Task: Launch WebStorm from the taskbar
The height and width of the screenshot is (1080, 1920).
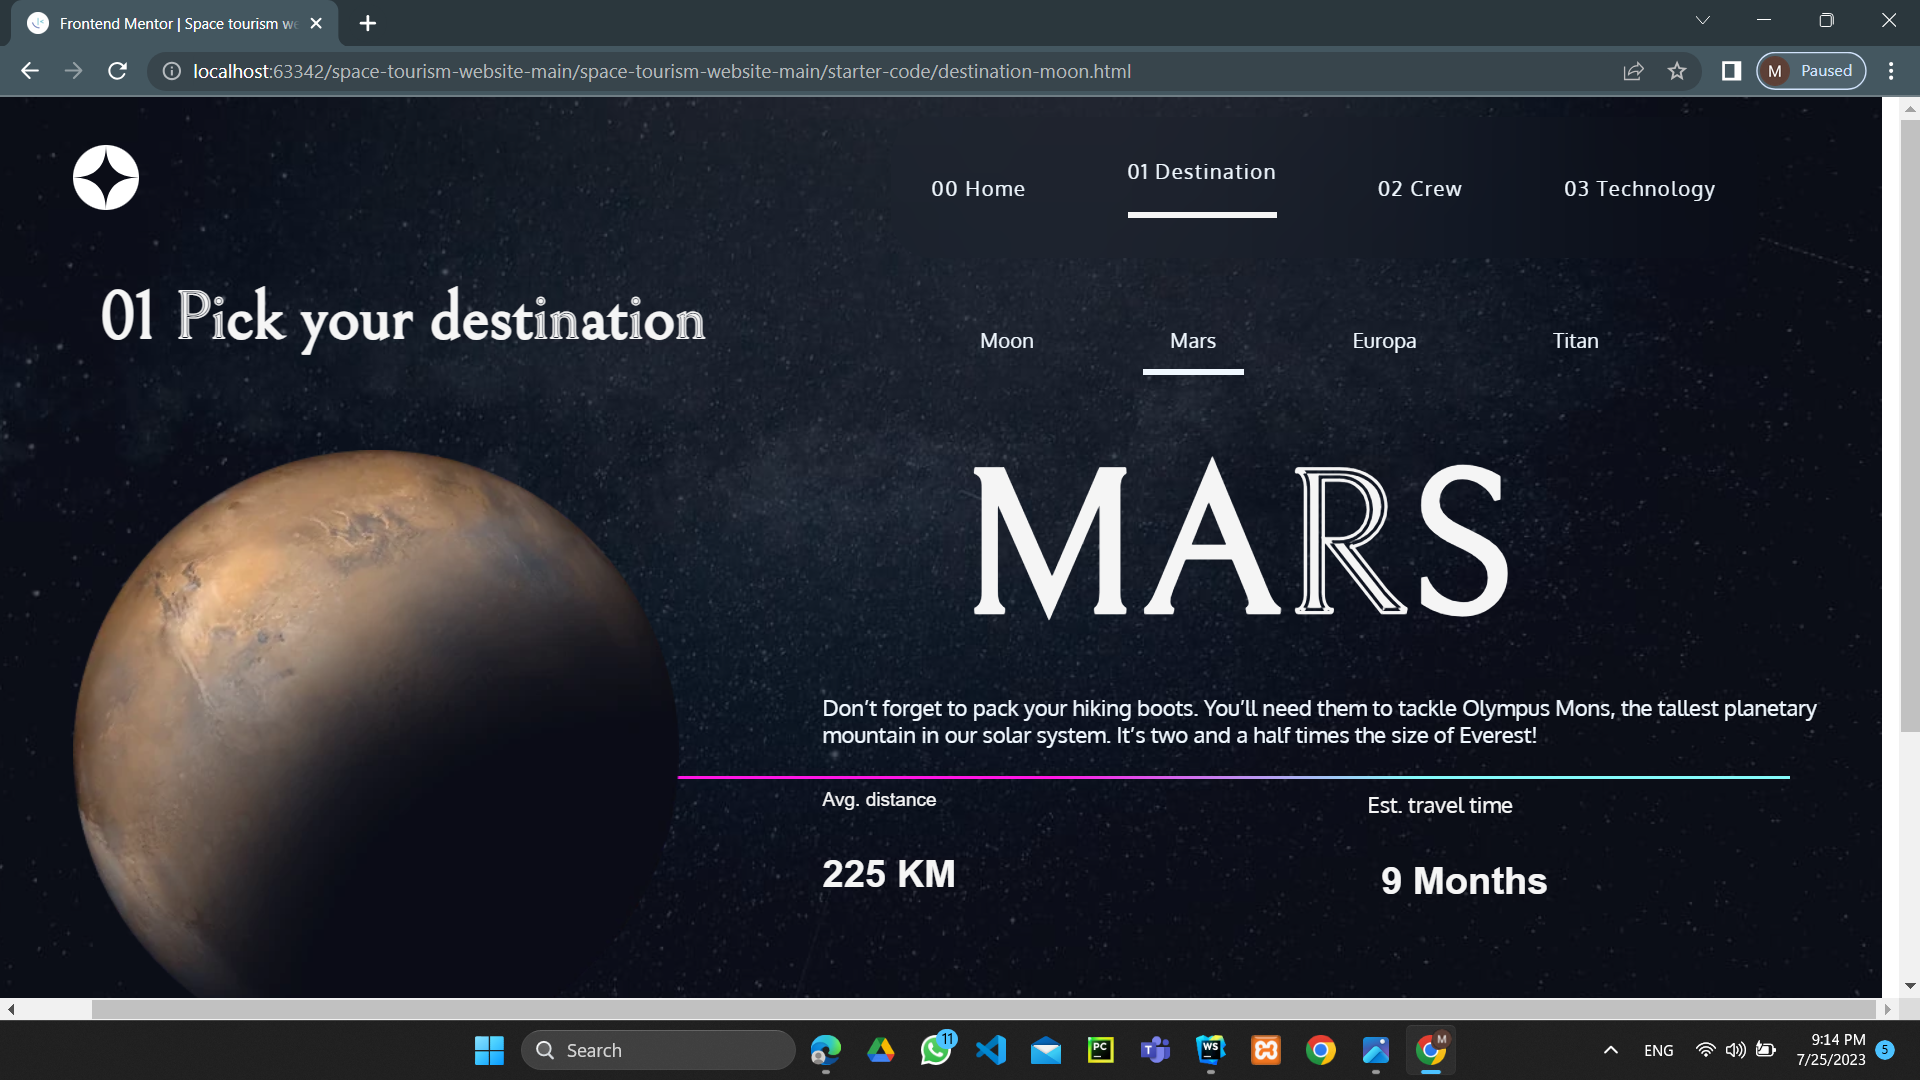Action: click(x=1211, y=1050)
